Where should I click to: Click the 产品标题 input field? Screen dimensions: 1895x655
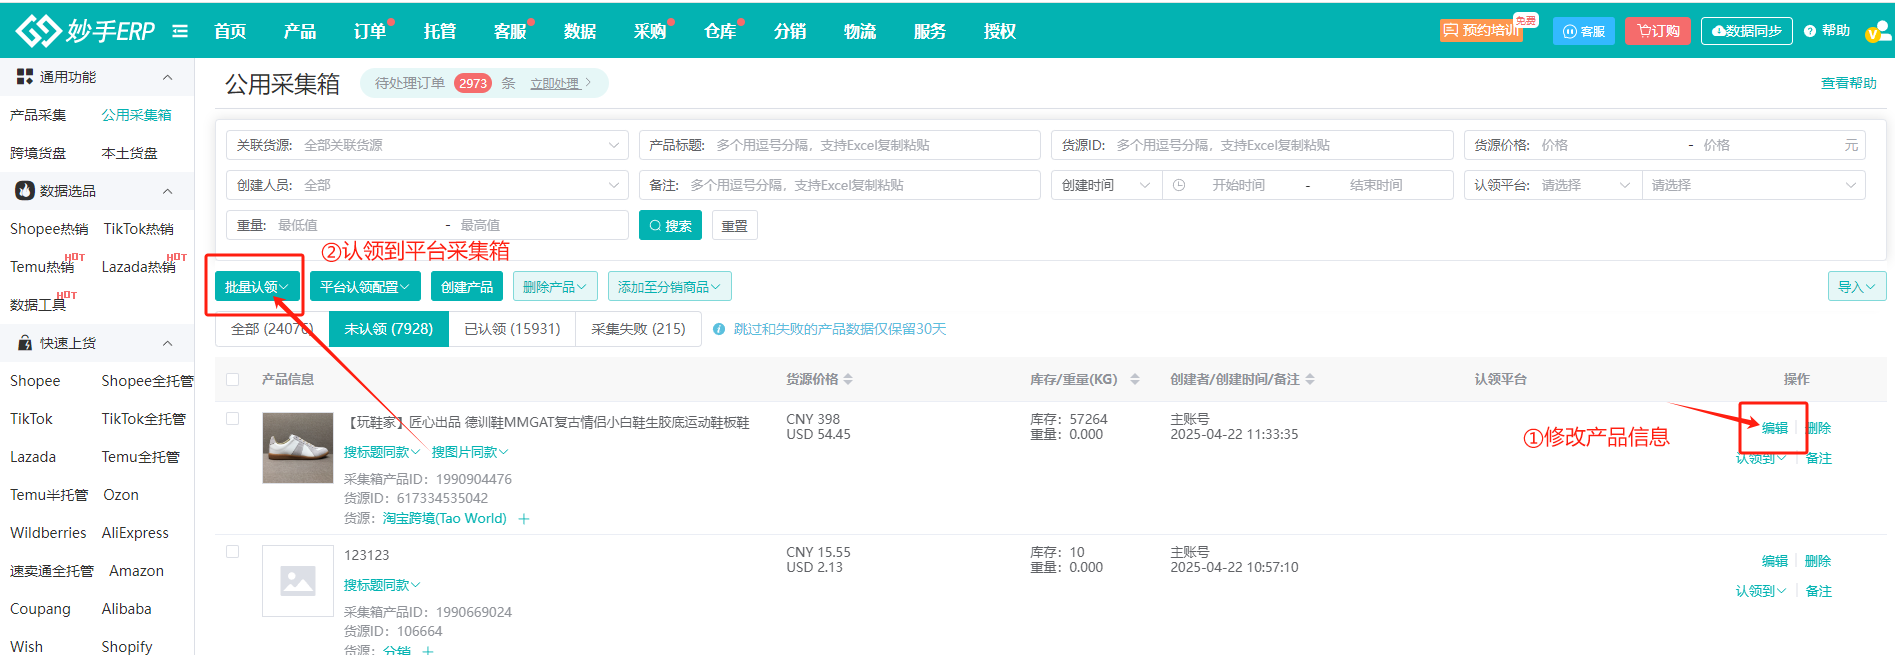point(840,145)
